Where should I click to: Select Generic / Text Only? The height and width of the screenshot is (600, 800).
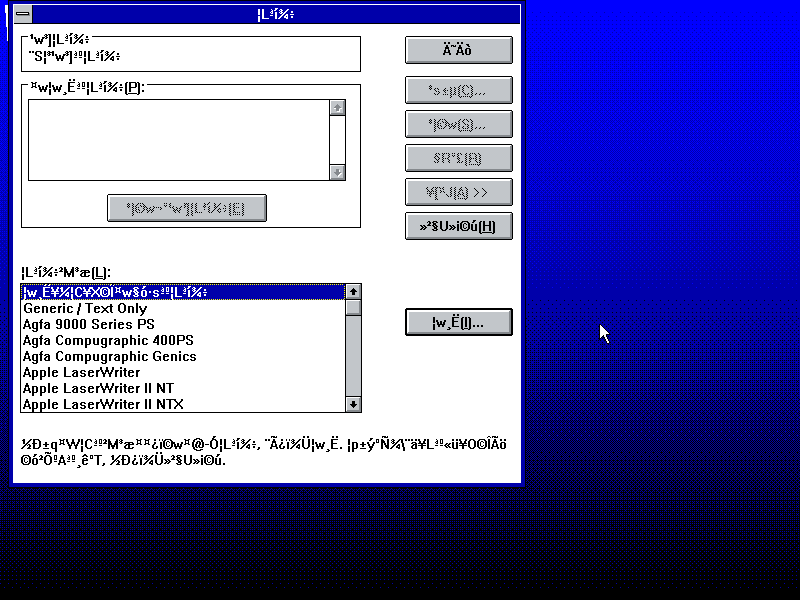pyautogui.click(x=150, y=308)
